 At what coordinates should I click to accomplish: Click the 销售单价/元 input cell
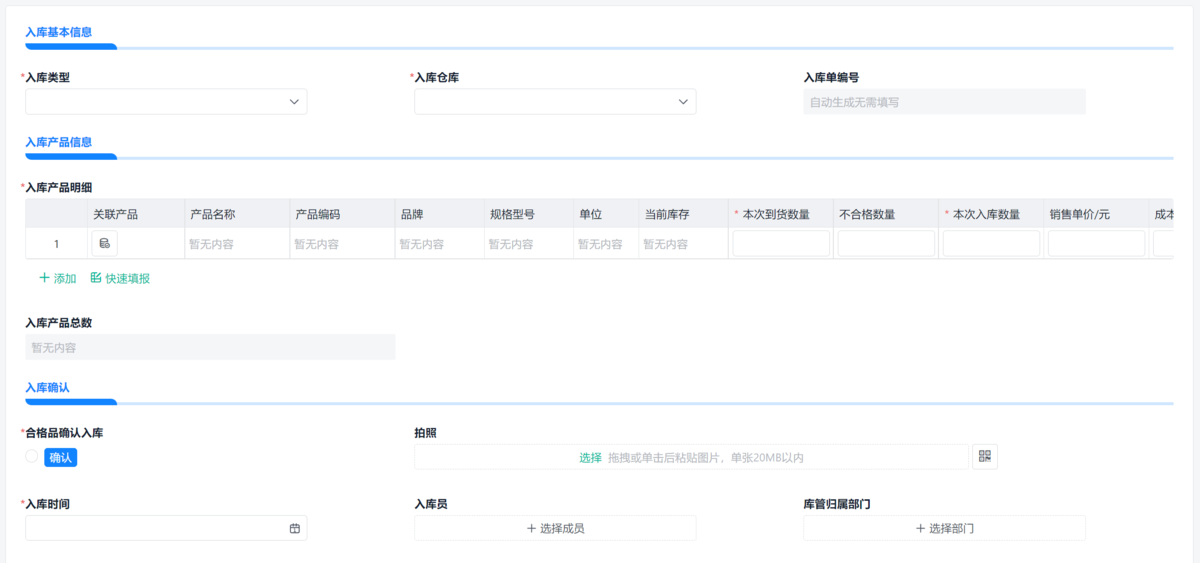1096,244
